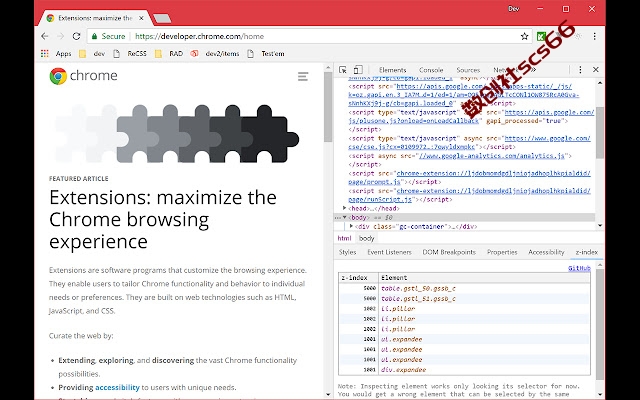Image resolution: width=640 pixels, height=400 pixels.
Task: Expand the head element node
Action: point(344,208)
